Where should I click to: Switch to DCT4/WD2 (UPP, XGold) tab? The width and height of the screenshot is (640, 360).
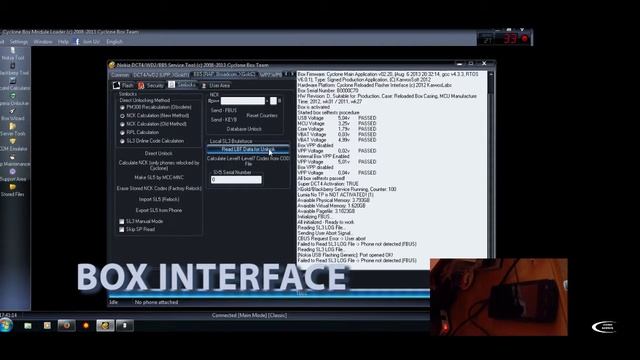pyautogui.click(x=160, y=75)
